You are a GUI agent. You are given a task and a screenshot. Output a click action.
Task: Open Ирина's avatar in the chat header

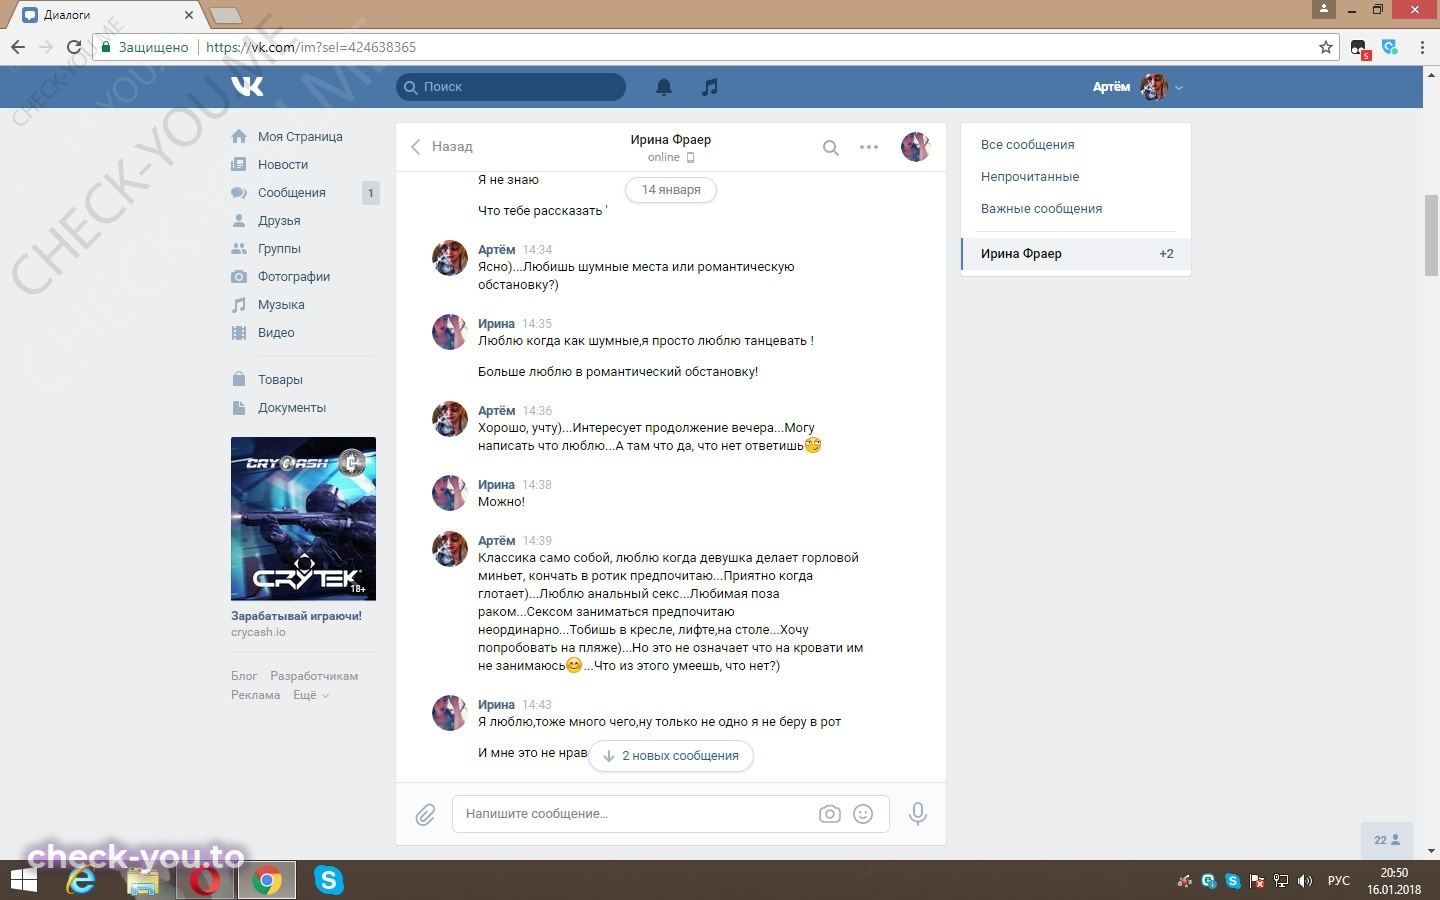[916, 147]
